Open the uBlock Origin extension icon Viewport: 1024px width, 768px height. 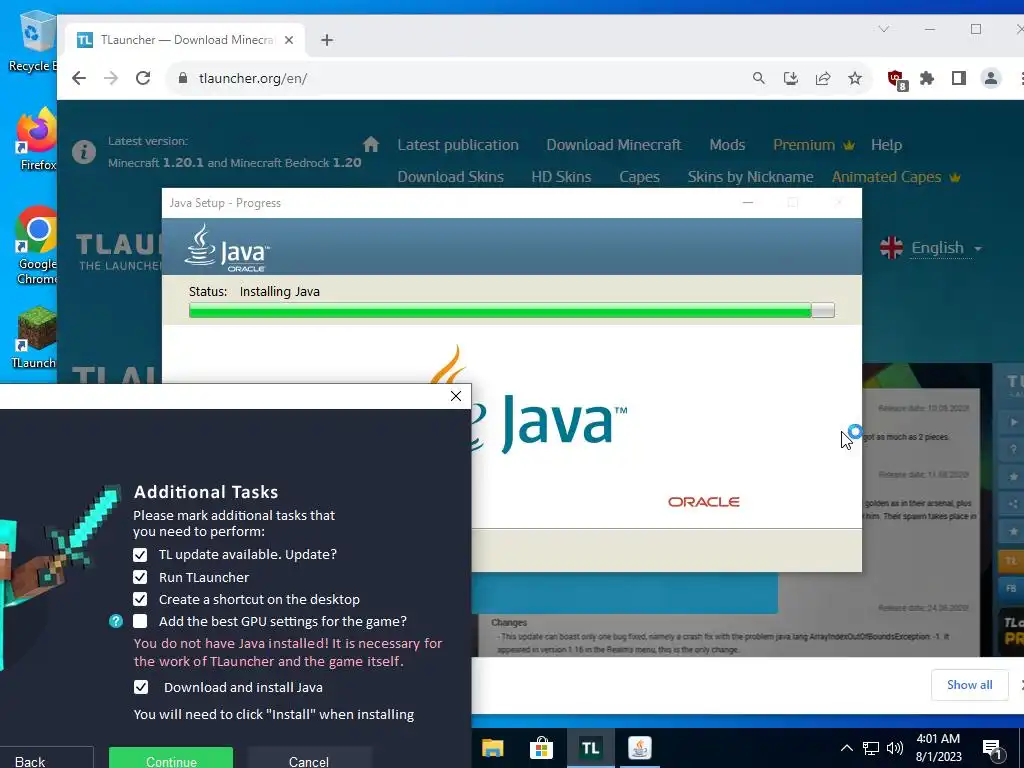click(897, 80)
